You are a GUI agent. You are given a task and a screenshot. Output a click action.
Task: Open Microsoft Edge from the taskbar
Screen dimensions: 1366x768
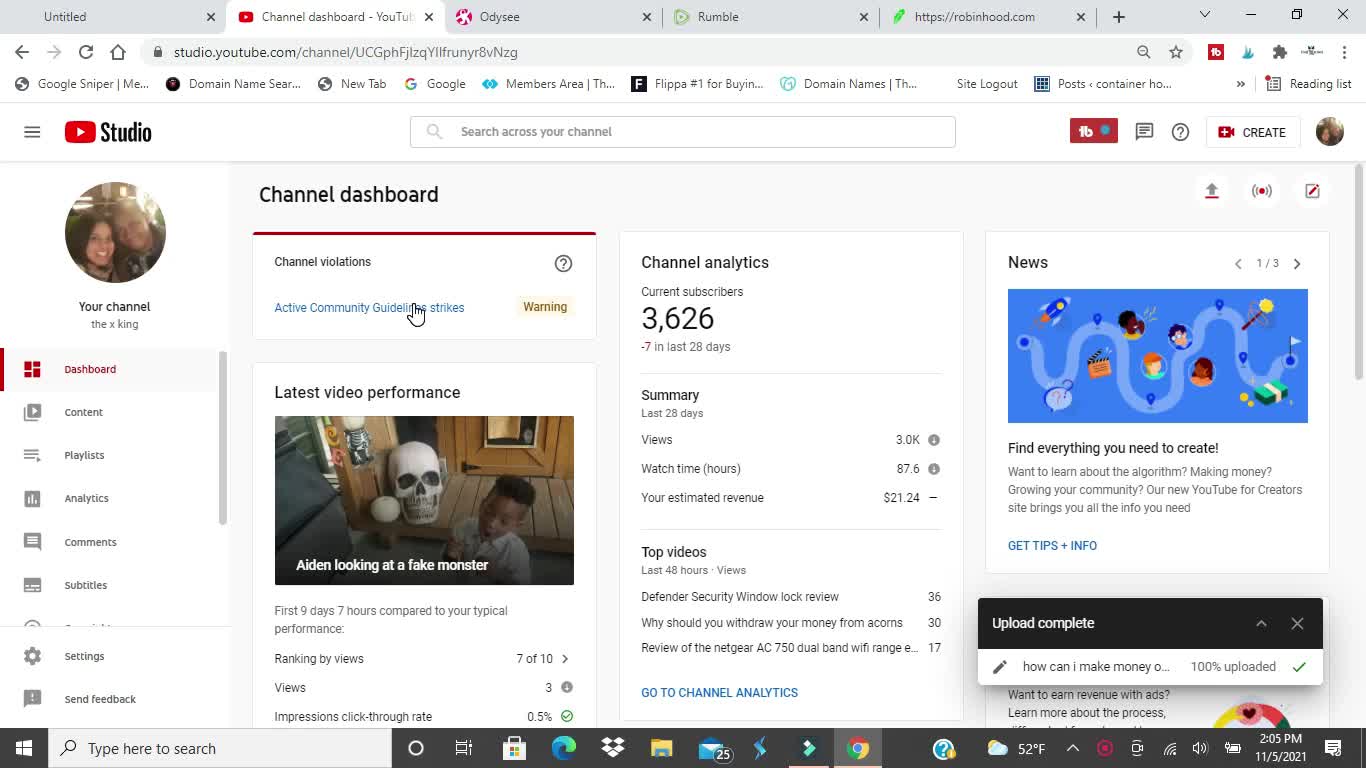(x=564, y=748)
